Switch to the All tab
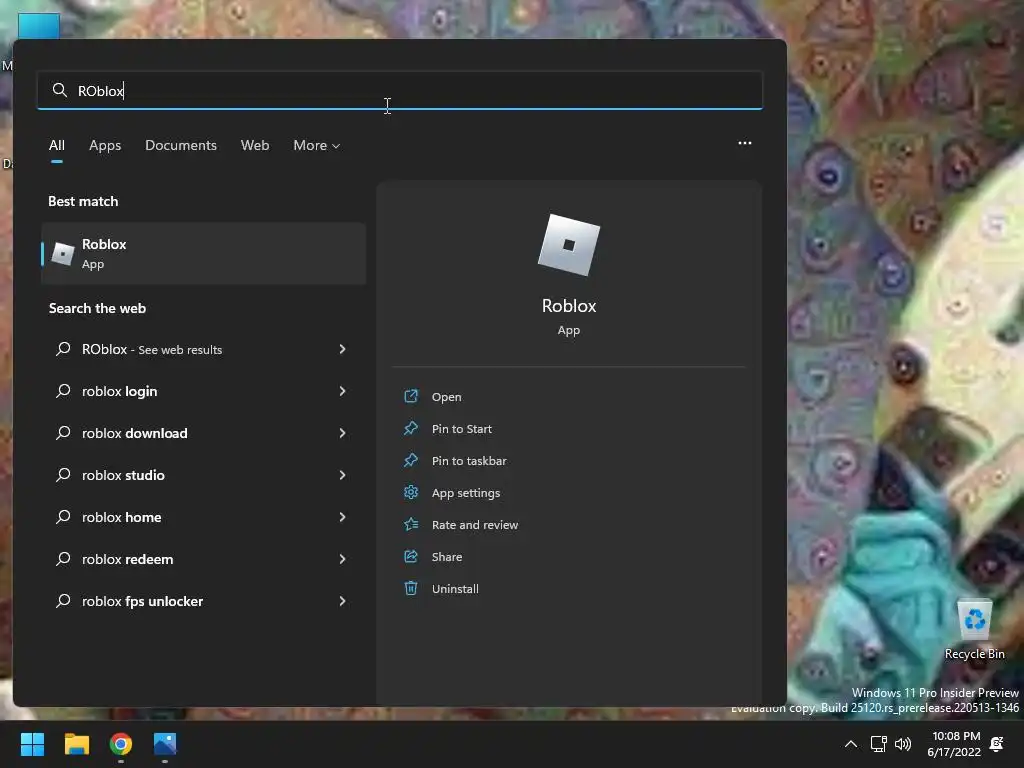This screenshot has width=1024, height=768. 57,146
